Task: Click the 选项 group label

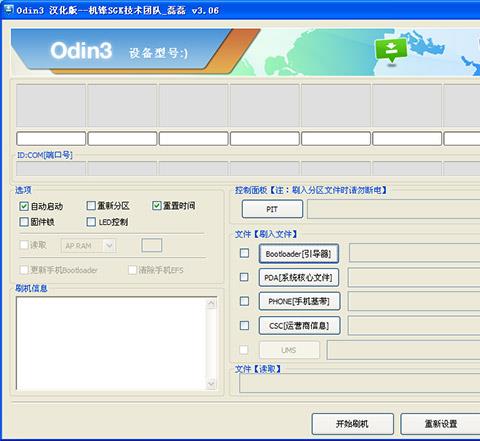Action: 23,190
